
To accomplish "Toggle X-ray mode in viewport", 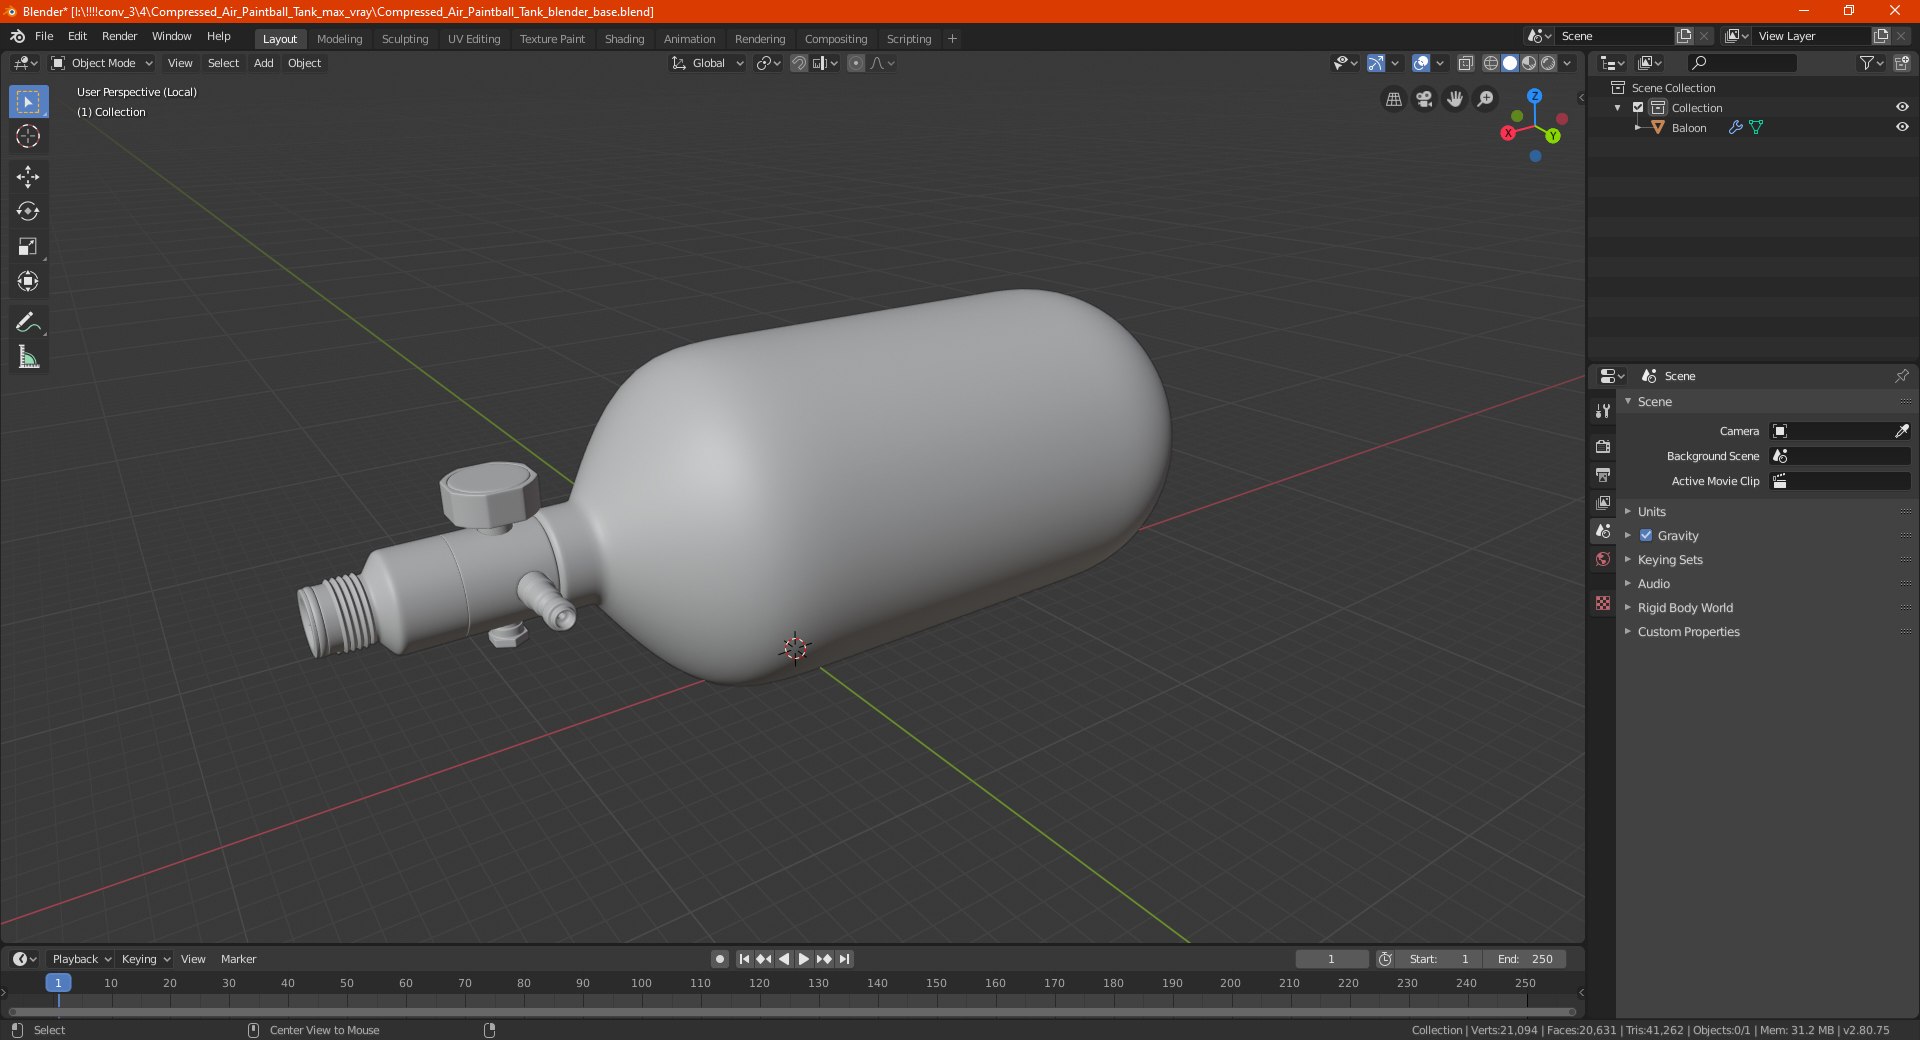I will (1465, 63).
